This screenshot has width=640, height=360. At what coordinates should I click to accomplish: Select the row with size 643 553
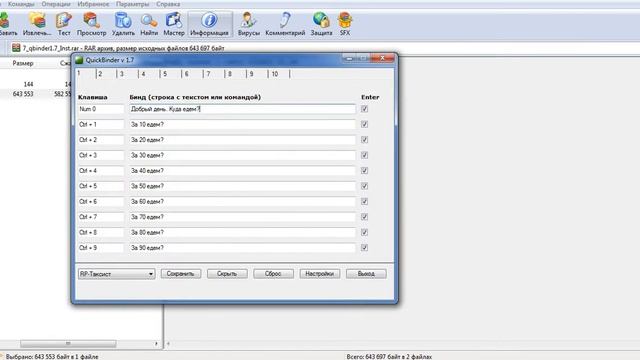tap(36, 94)
